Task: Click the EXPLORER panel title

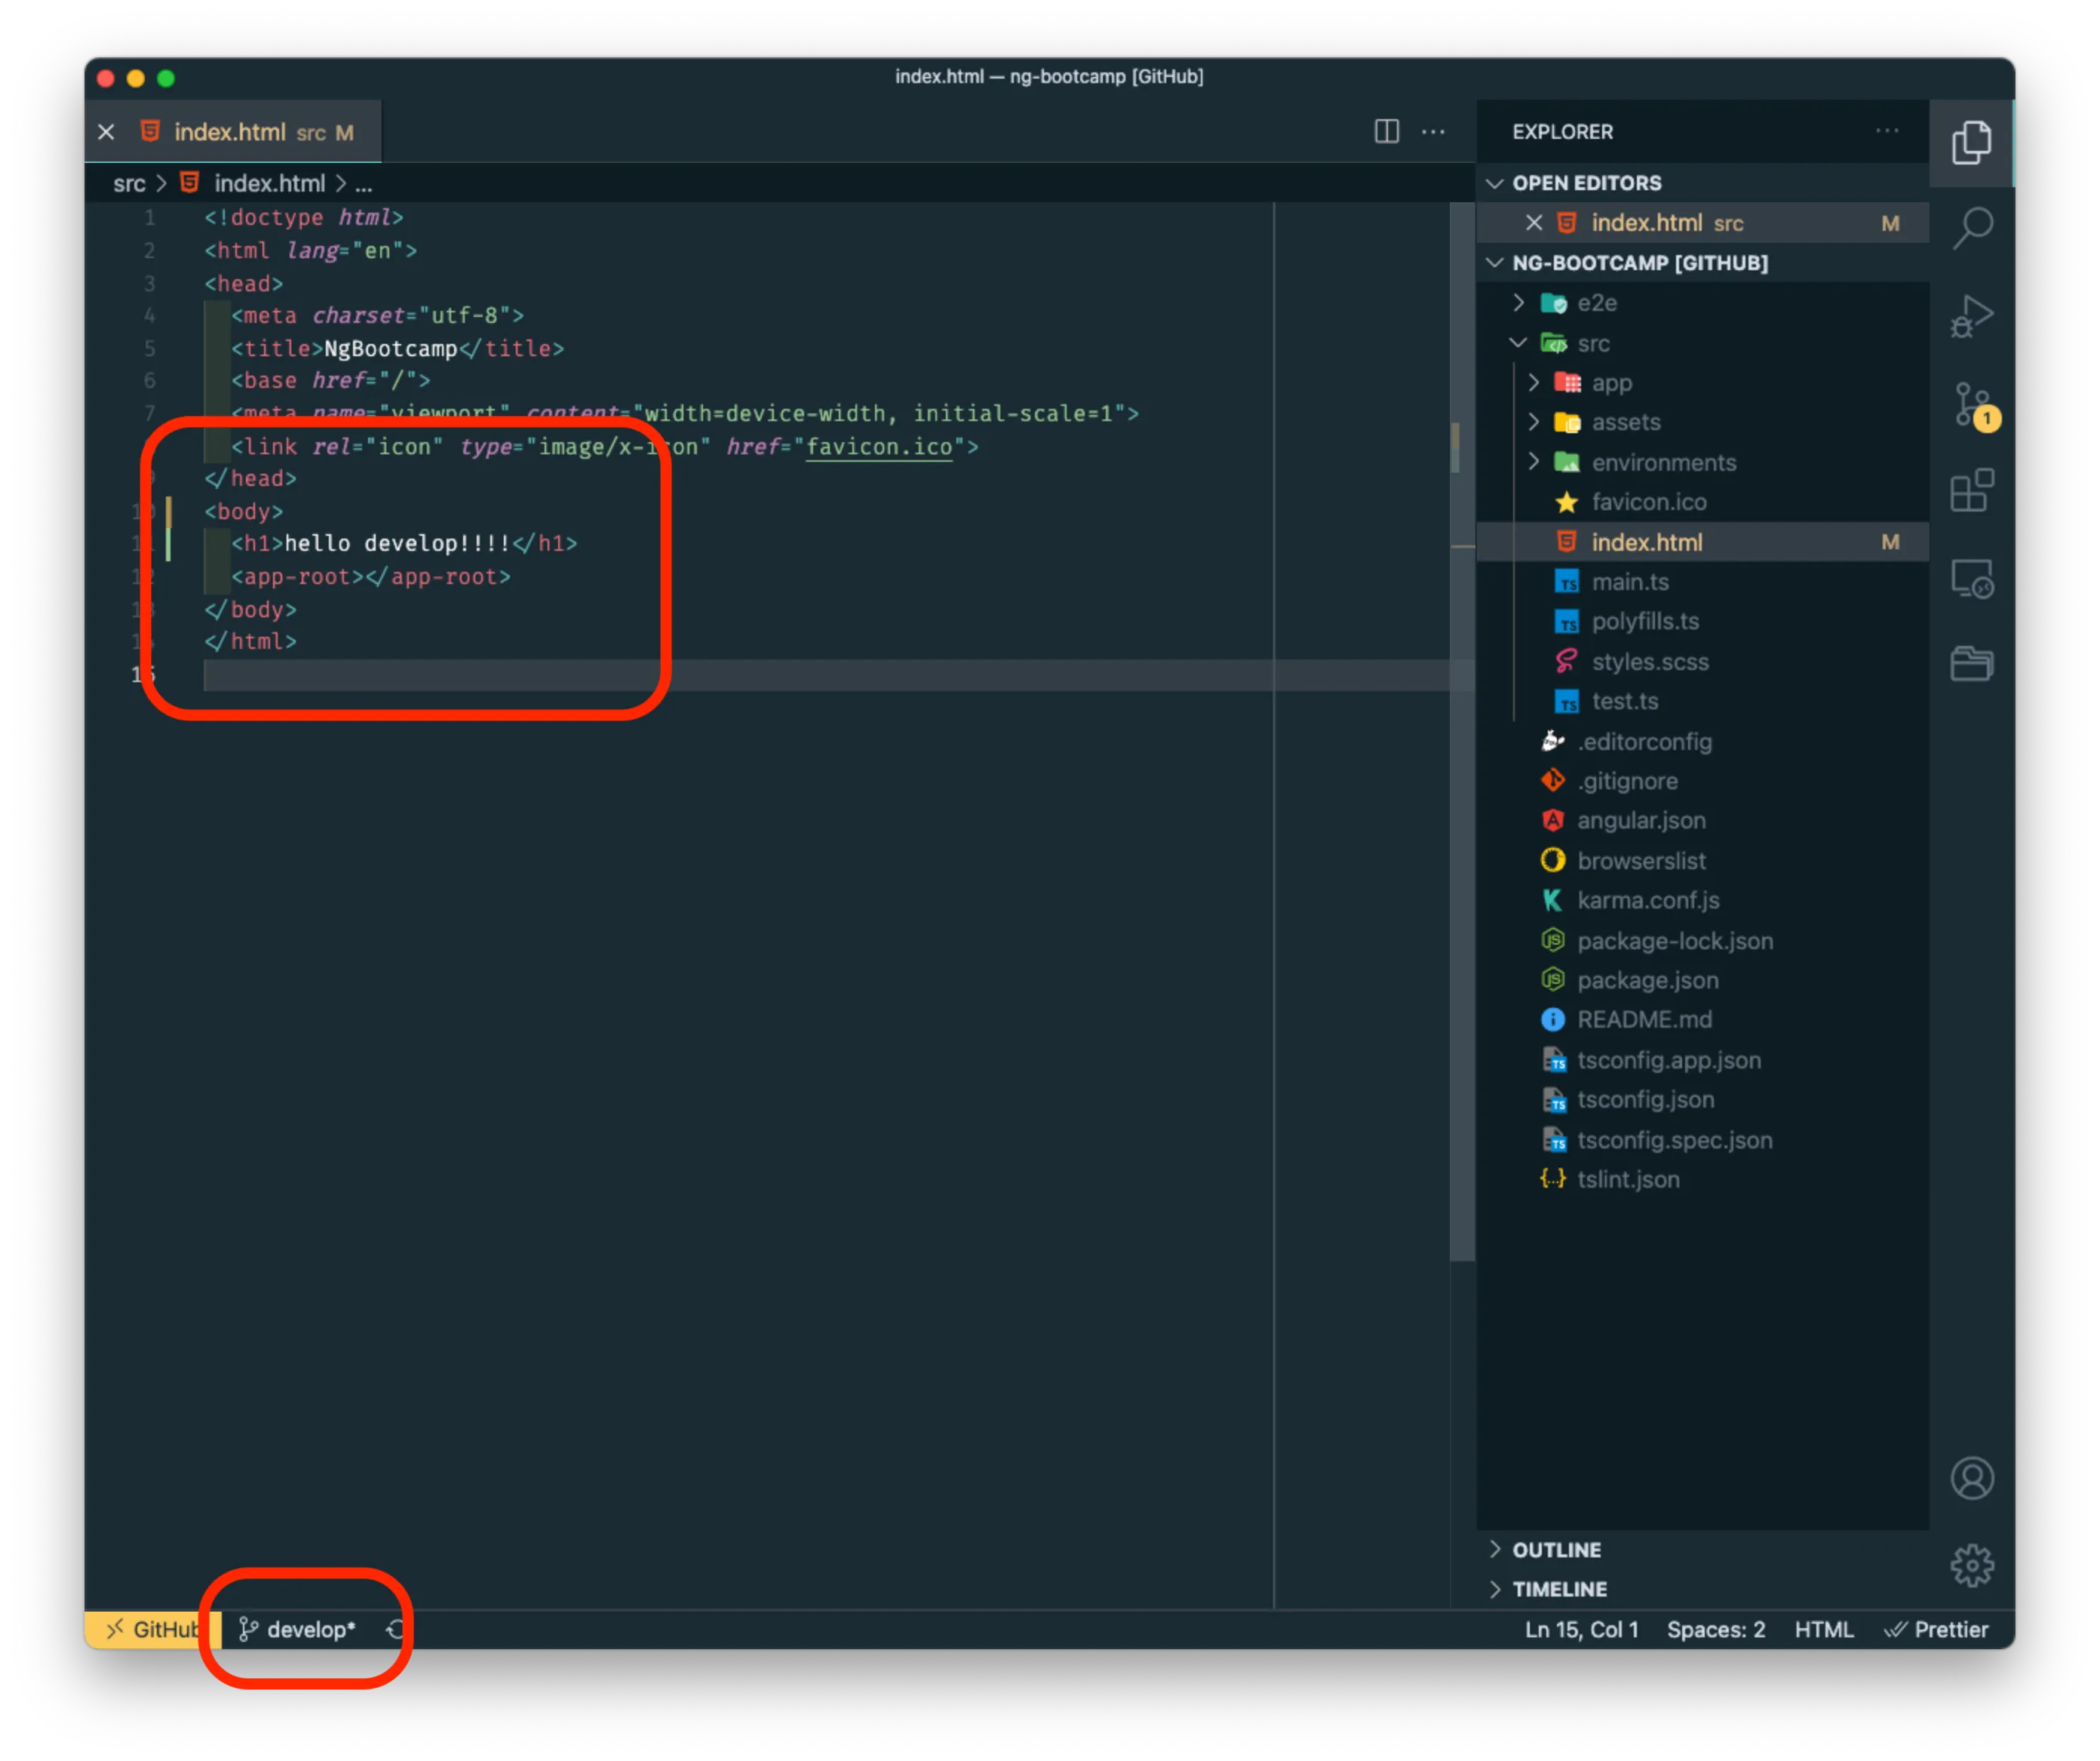Action: pos(1562,132)
